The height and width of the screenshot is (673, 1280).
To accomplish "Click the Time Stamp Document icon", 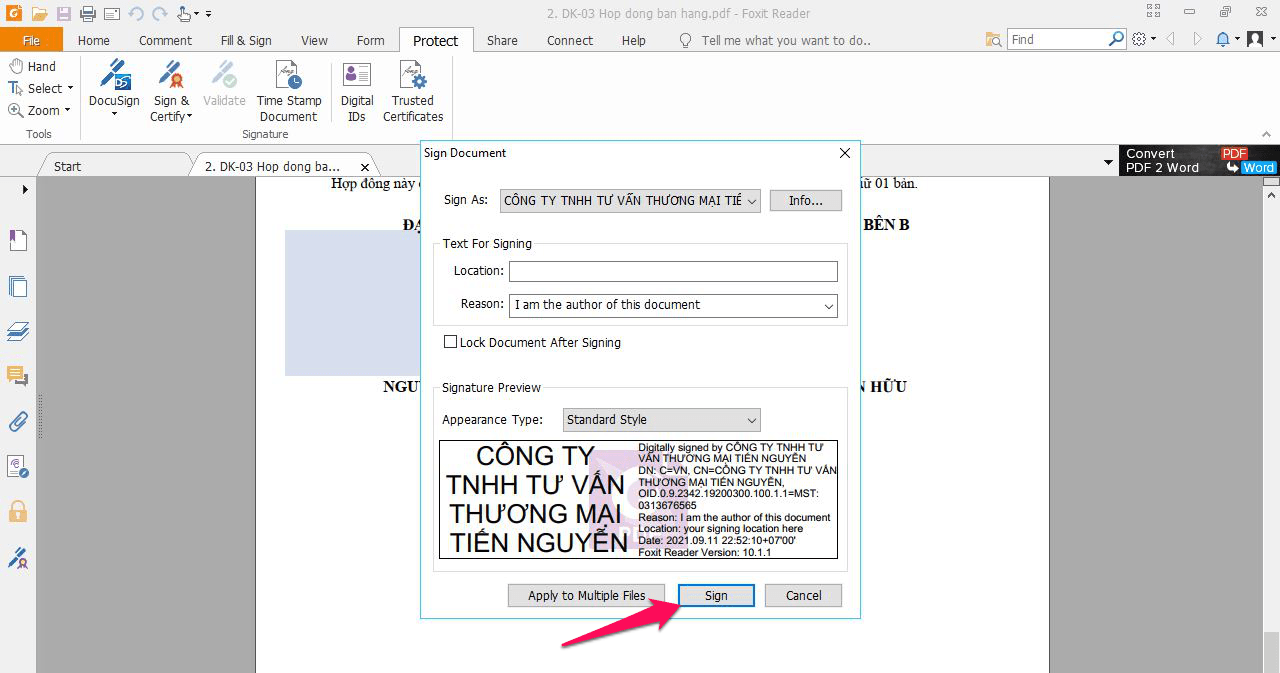I will tap(288, 90).
